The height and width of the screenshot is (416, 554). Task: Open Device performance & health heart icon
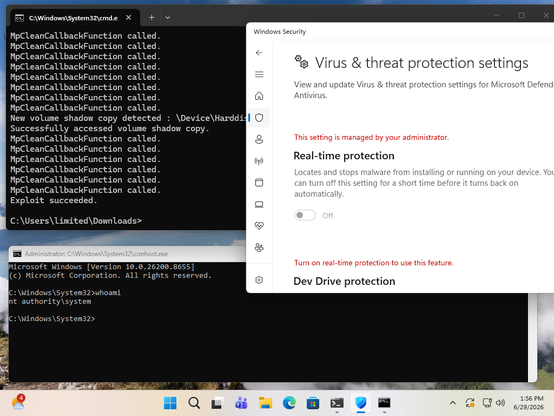click(259, 225)
